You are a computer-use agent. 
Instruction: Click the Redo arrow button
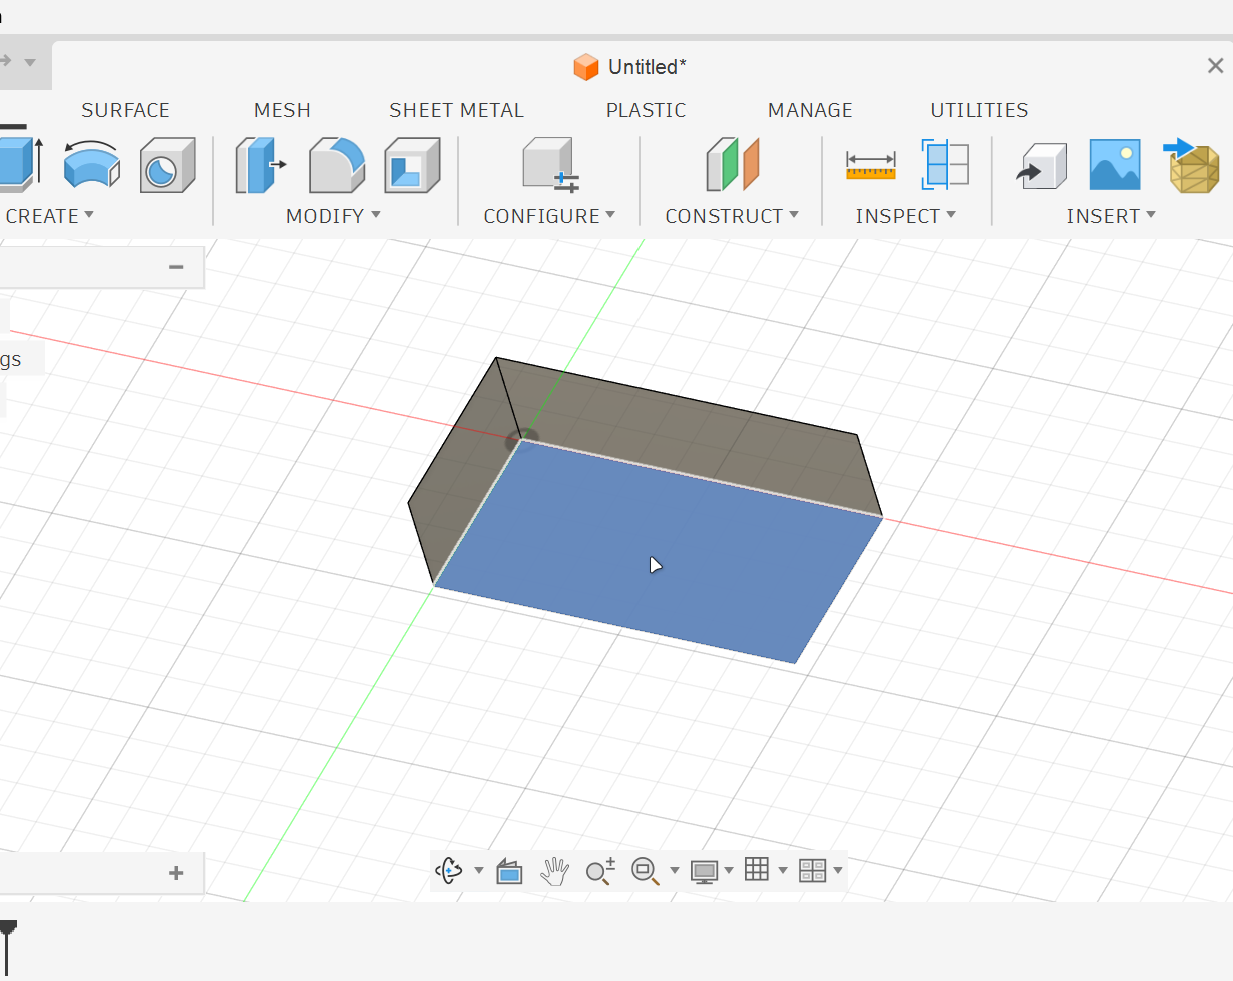(x=5, y=61)
